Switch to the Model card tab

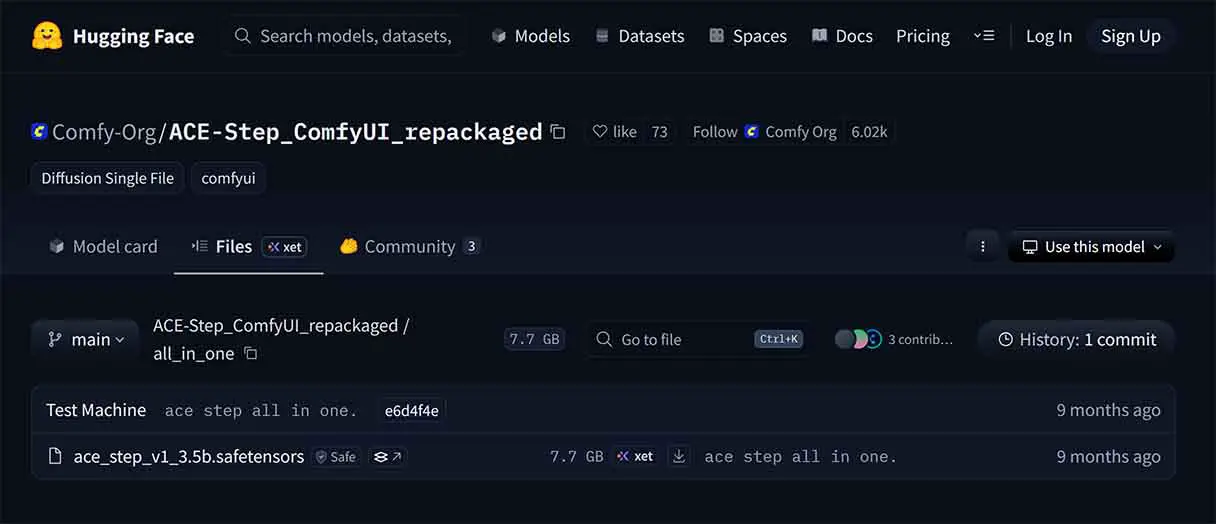pyautogui.click(x=104, y=247)
